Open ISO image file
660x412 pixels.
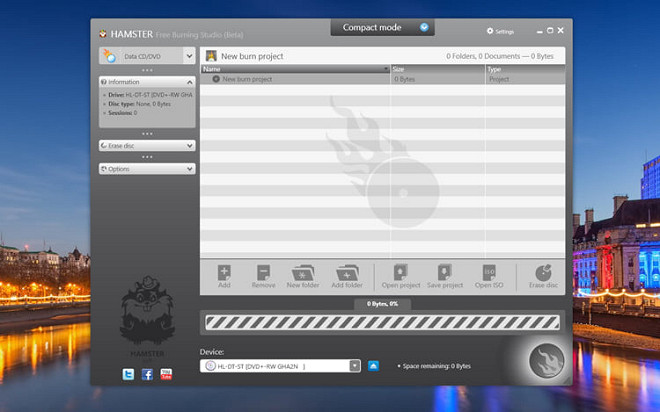(x=489, y=276)
